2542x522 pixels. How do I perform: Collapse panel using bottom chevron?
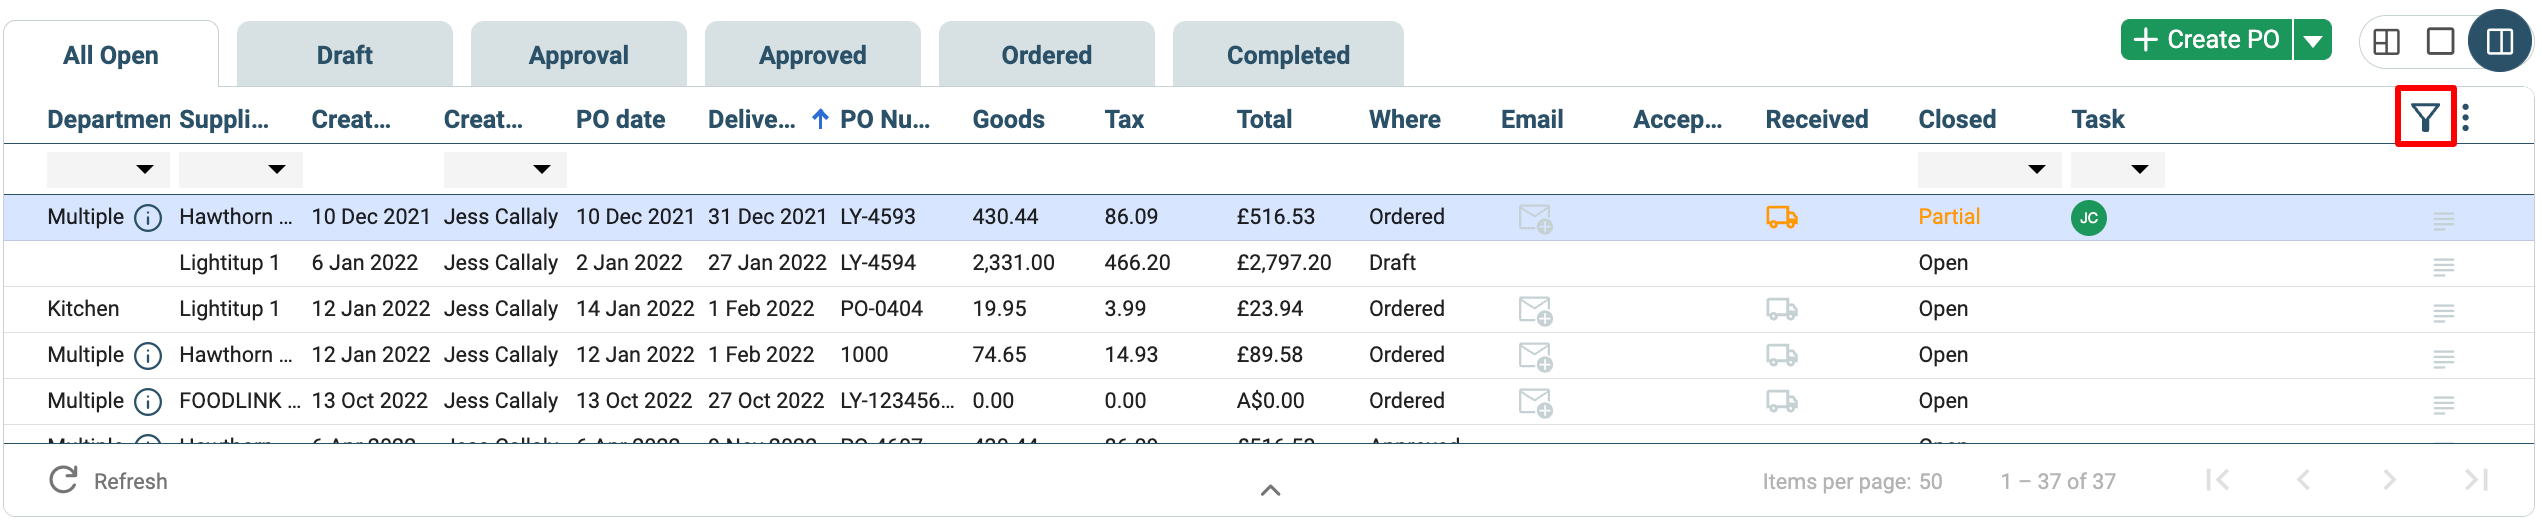[x=1270, y=490]
